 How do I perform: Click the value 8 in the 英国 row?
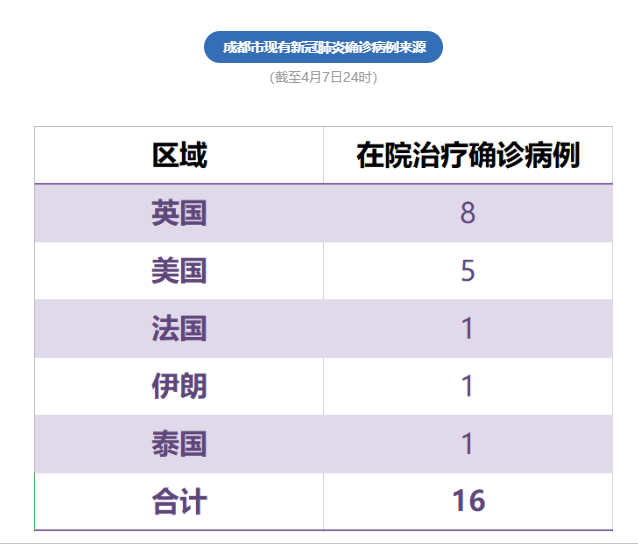click(x=468, y=213)
